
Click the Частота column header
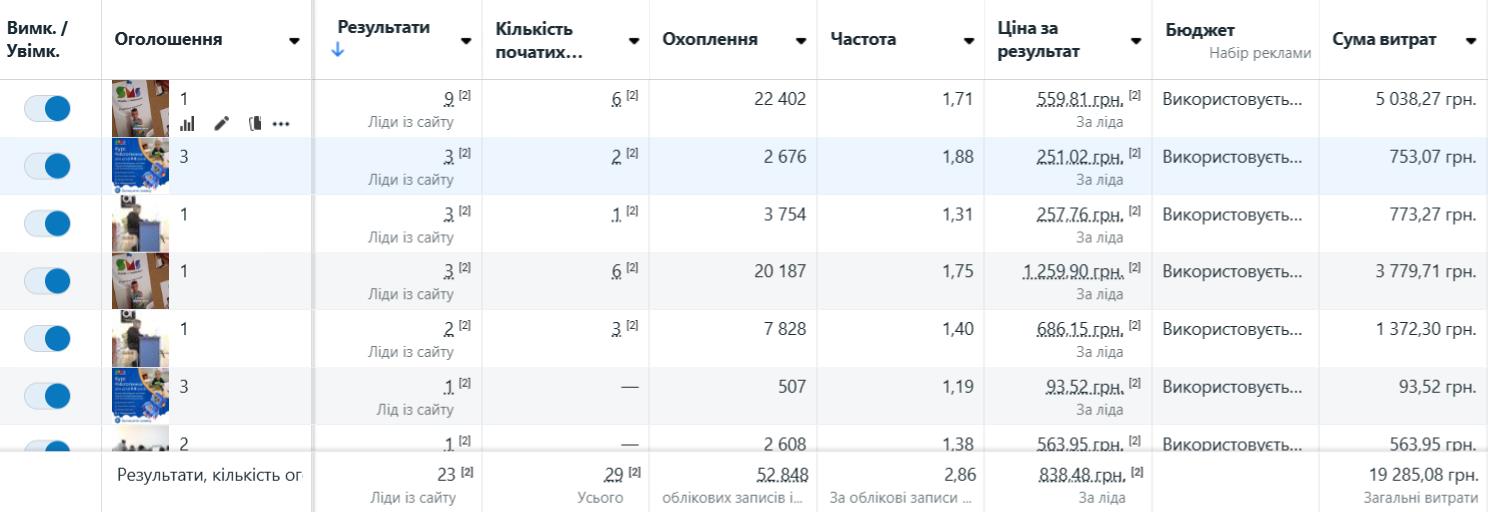[x=863, y=40]
